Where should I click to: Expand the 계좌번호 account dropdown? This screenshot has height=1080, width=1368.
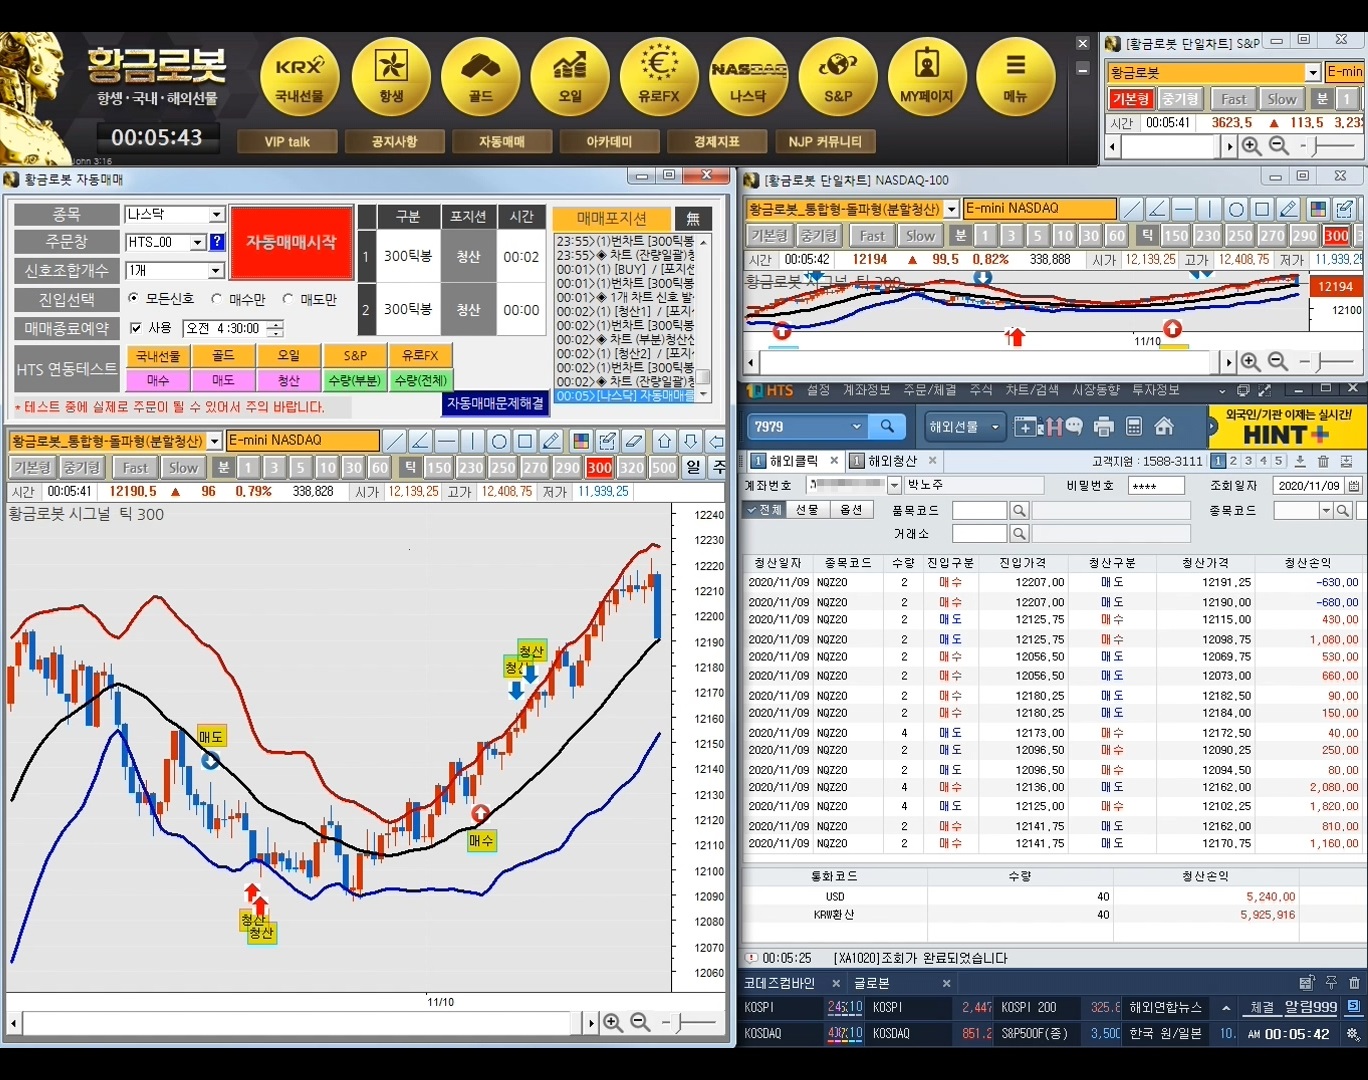pos(894,485)
